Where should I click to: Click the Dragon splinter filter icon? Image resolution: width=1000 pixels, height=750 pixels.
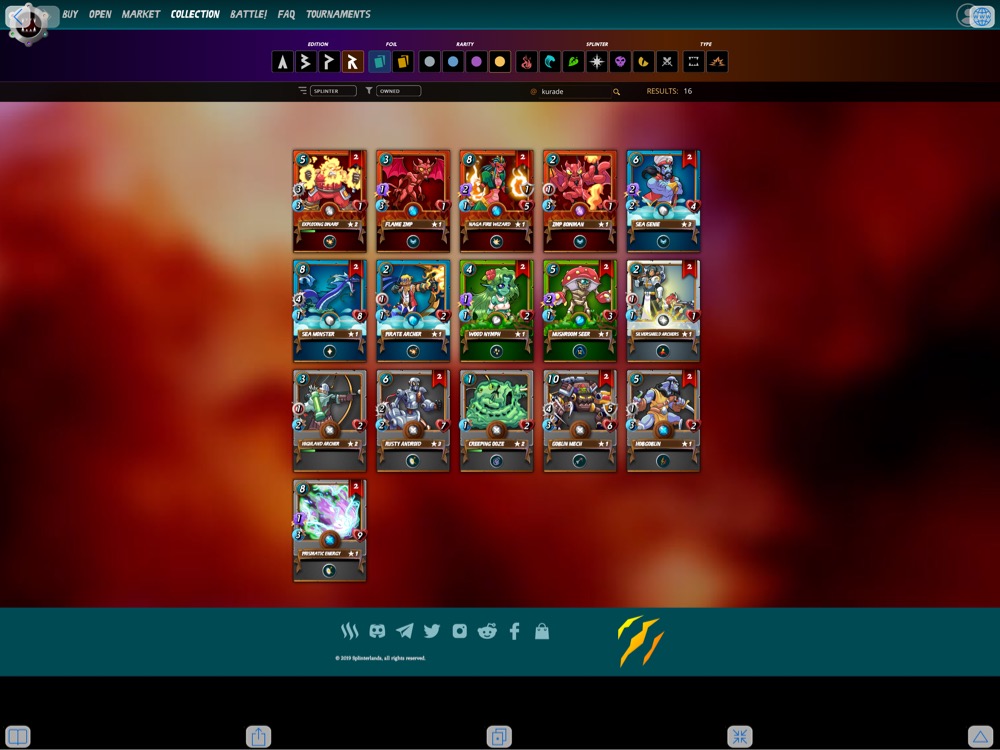(x=644, y=62)
